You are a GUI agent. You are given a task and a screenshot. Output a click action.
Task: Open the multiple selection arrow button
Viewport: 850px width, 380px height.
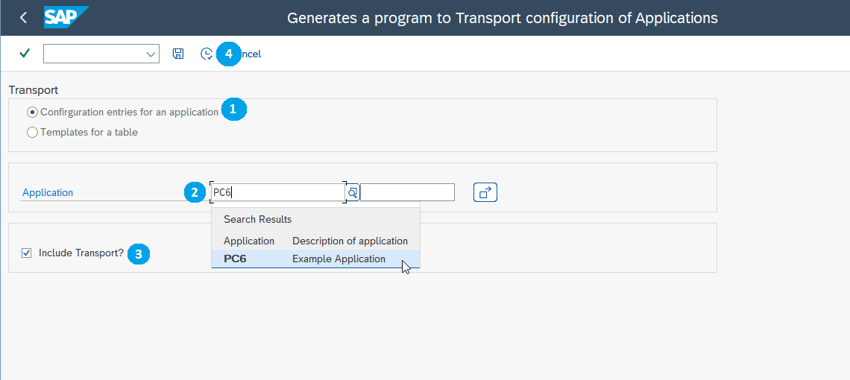coord(485,192)
